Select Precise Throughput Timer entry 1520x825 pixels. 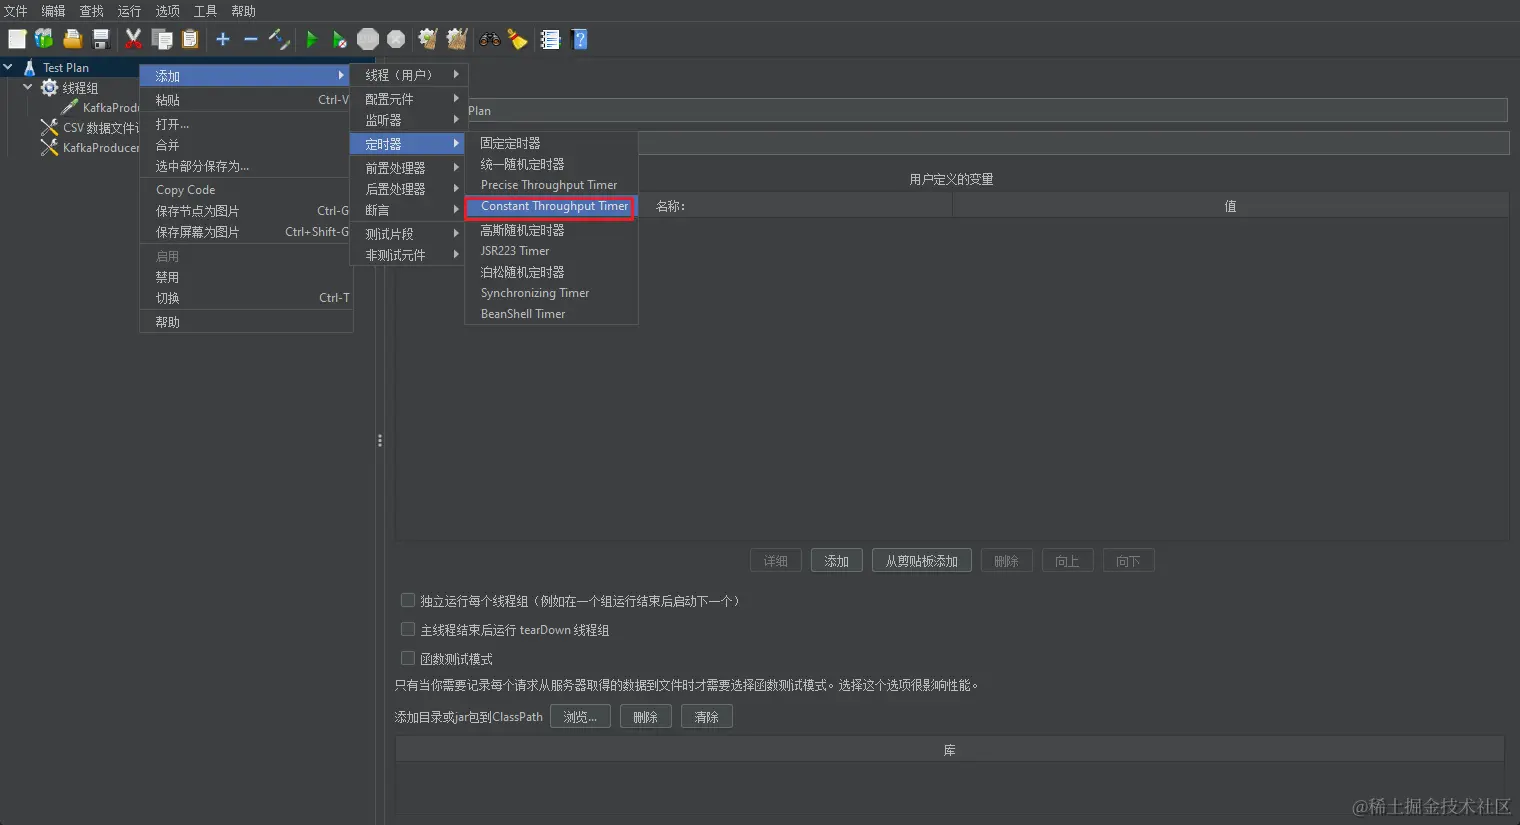pos(551,185)
